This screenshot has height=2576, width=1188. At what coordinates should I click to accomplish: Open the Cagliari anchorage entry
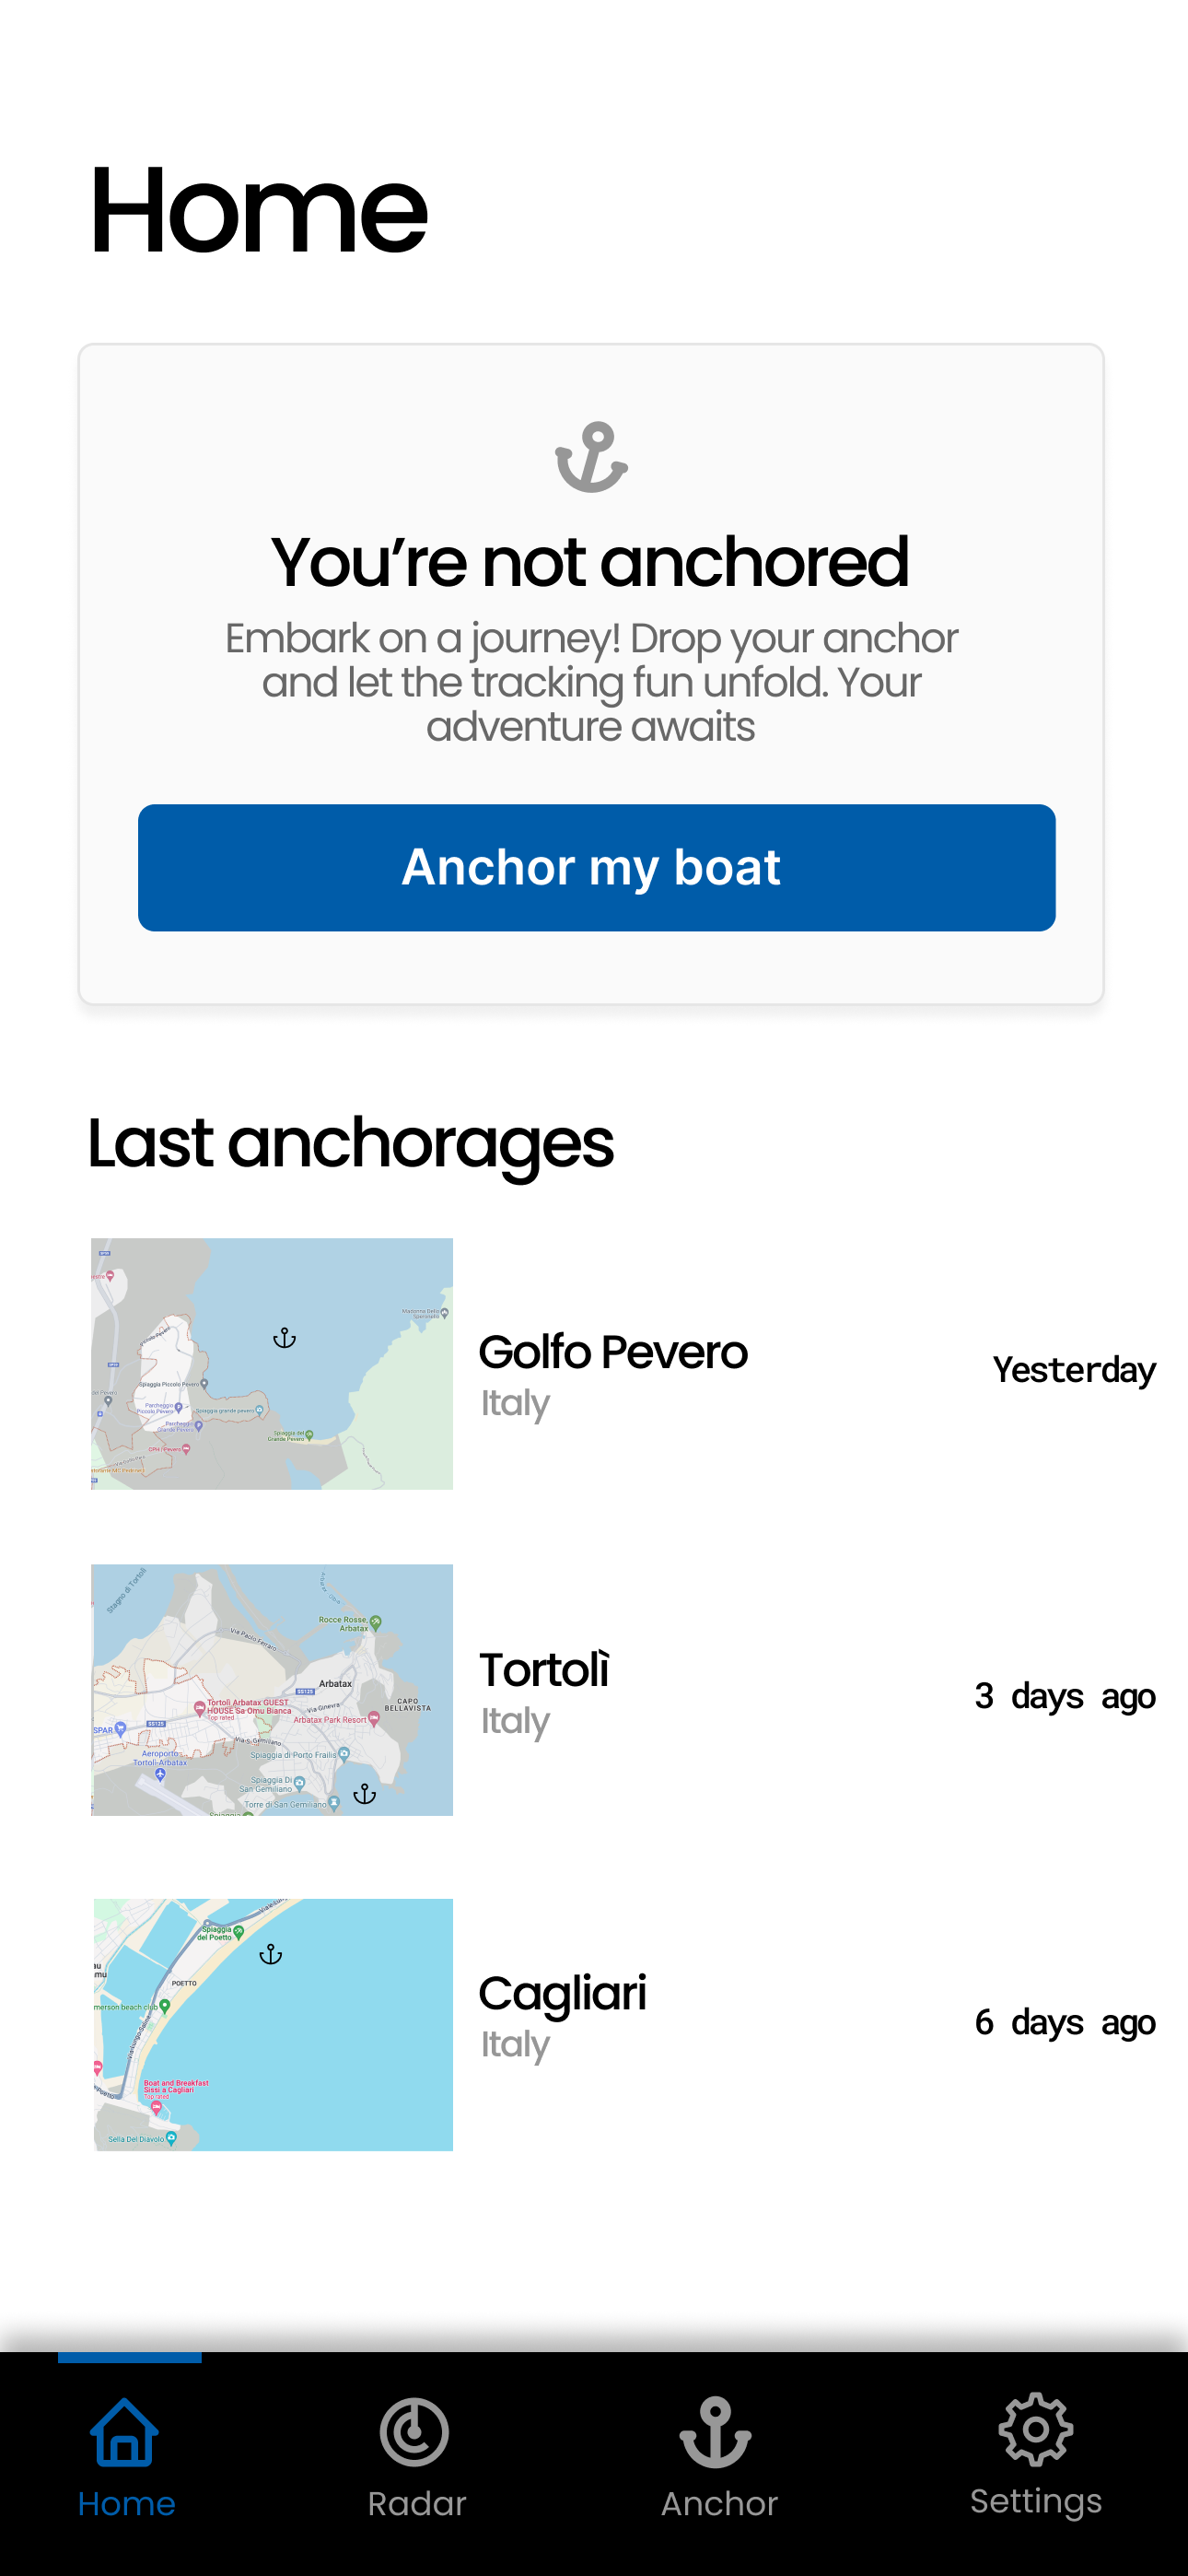pos(562,1994)
